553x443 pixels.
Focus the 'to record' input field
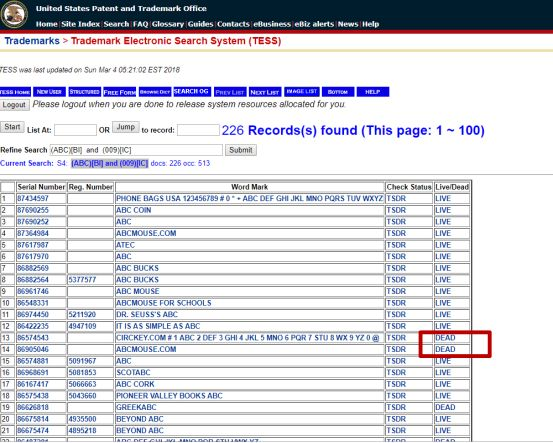(198, 130)
